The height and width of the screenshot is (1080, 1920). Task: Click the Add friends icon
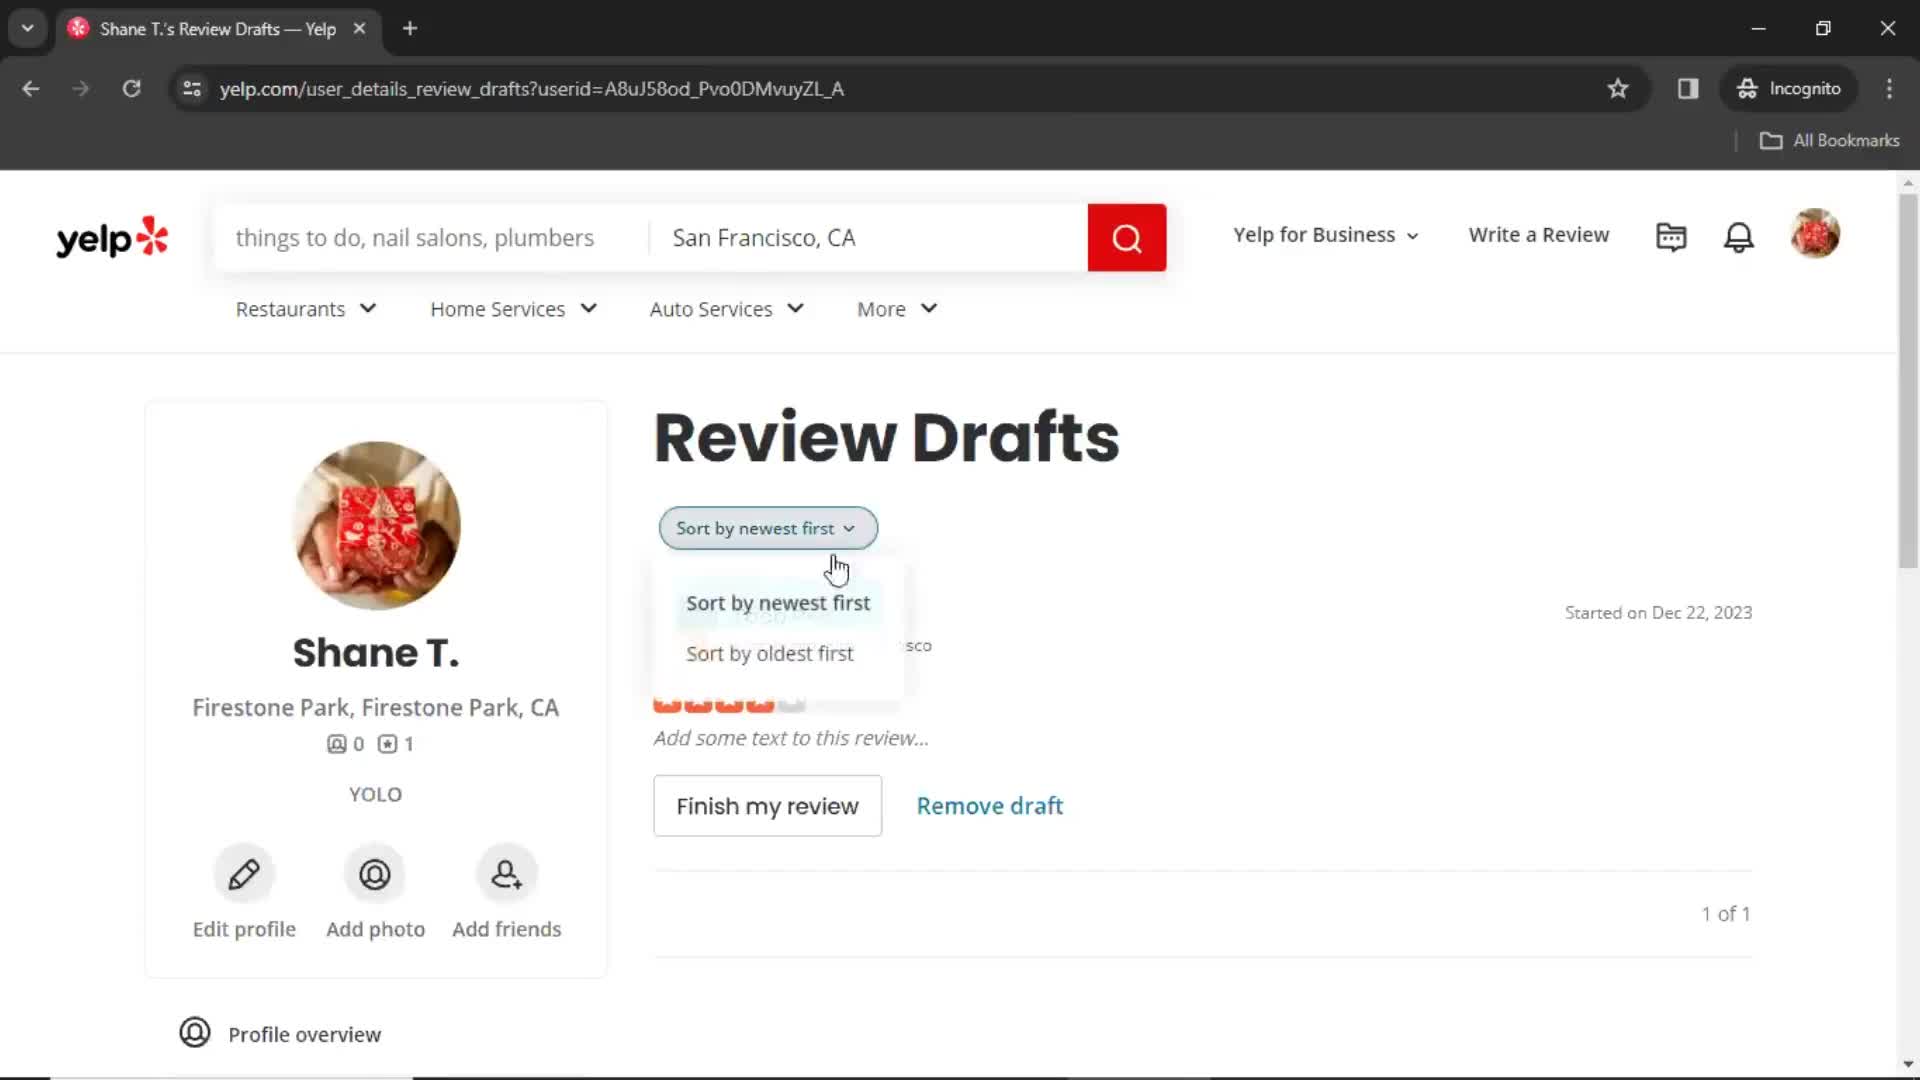coord(506,874)
